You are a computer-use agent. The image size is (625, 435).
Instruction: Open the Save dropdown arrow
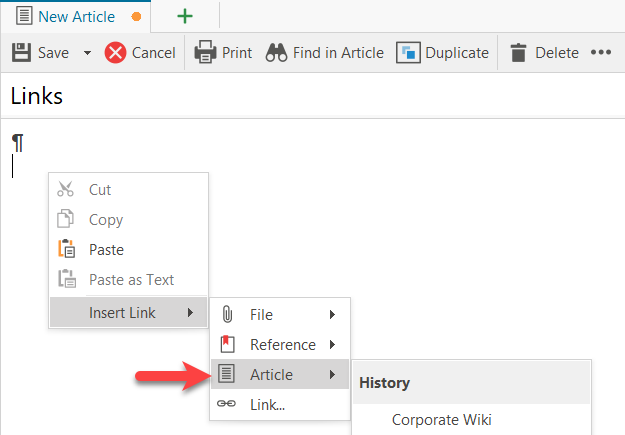[x=87, y=53]
